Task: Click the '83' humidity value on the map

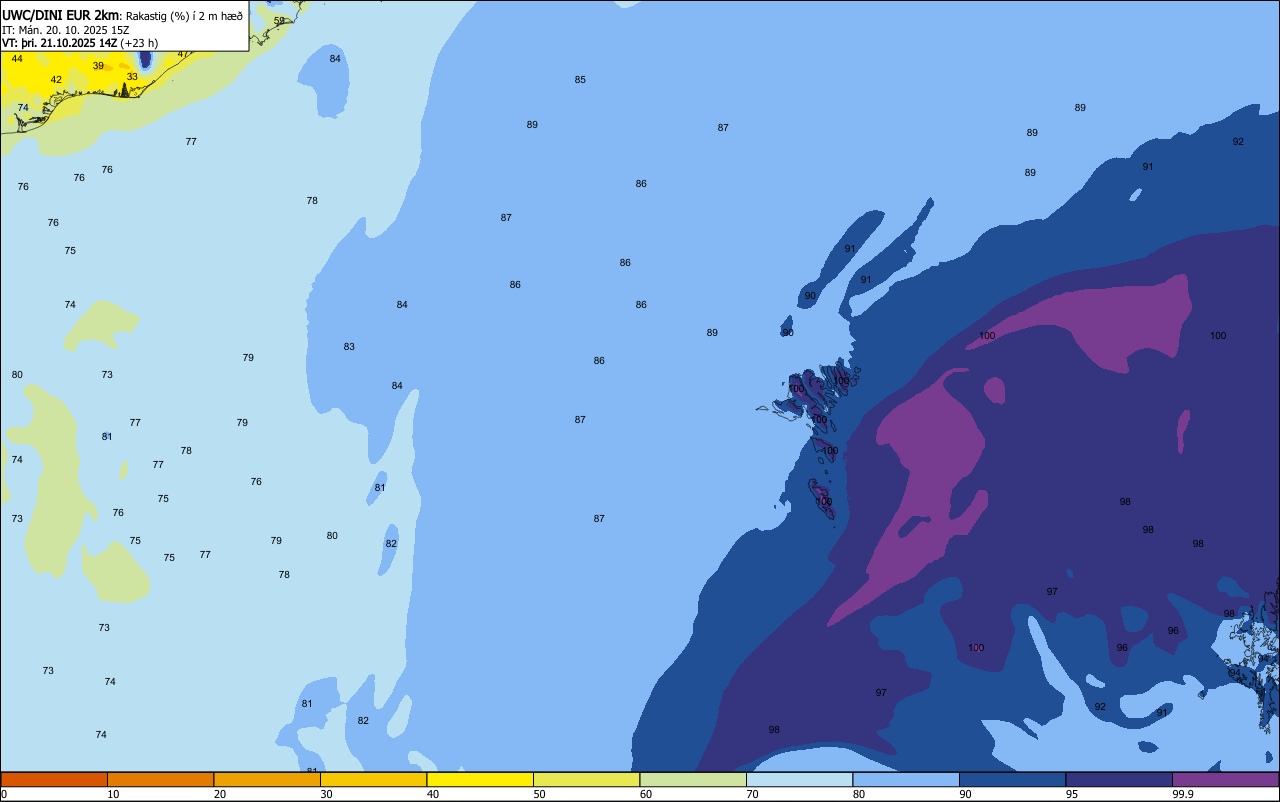Action: tap(349, 347)
